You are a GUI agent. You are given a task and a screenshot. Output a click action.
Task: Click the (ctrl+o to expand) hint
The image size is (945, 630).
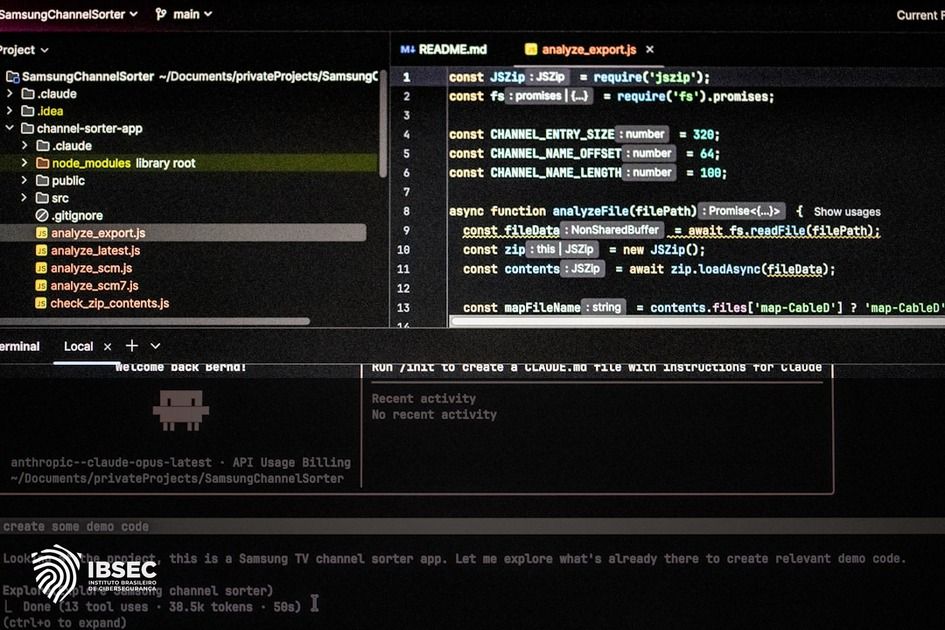[x=64, y=623]
